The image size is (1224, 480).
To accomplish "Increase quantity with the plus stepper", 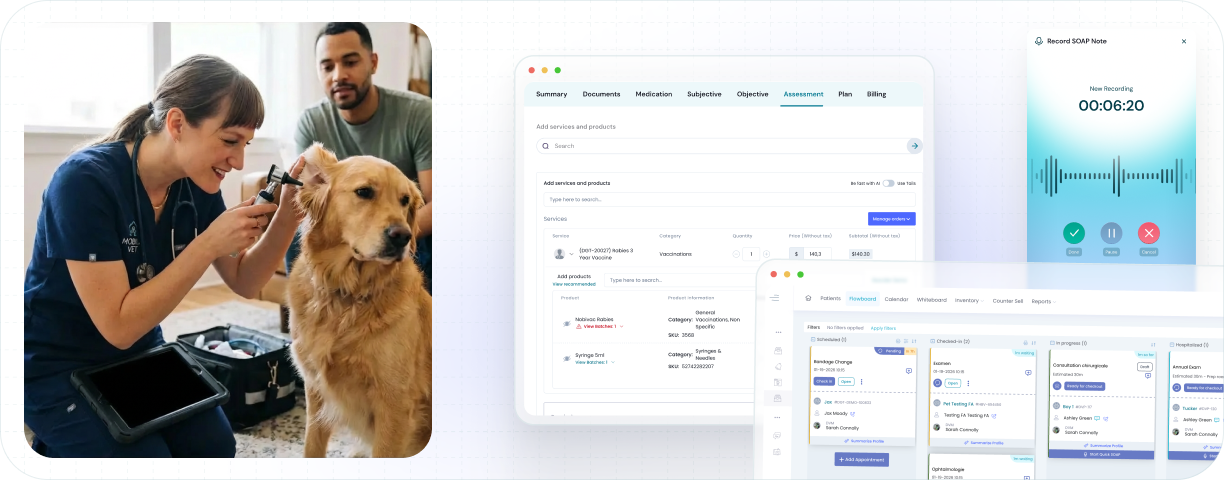I will pos(767,254).
